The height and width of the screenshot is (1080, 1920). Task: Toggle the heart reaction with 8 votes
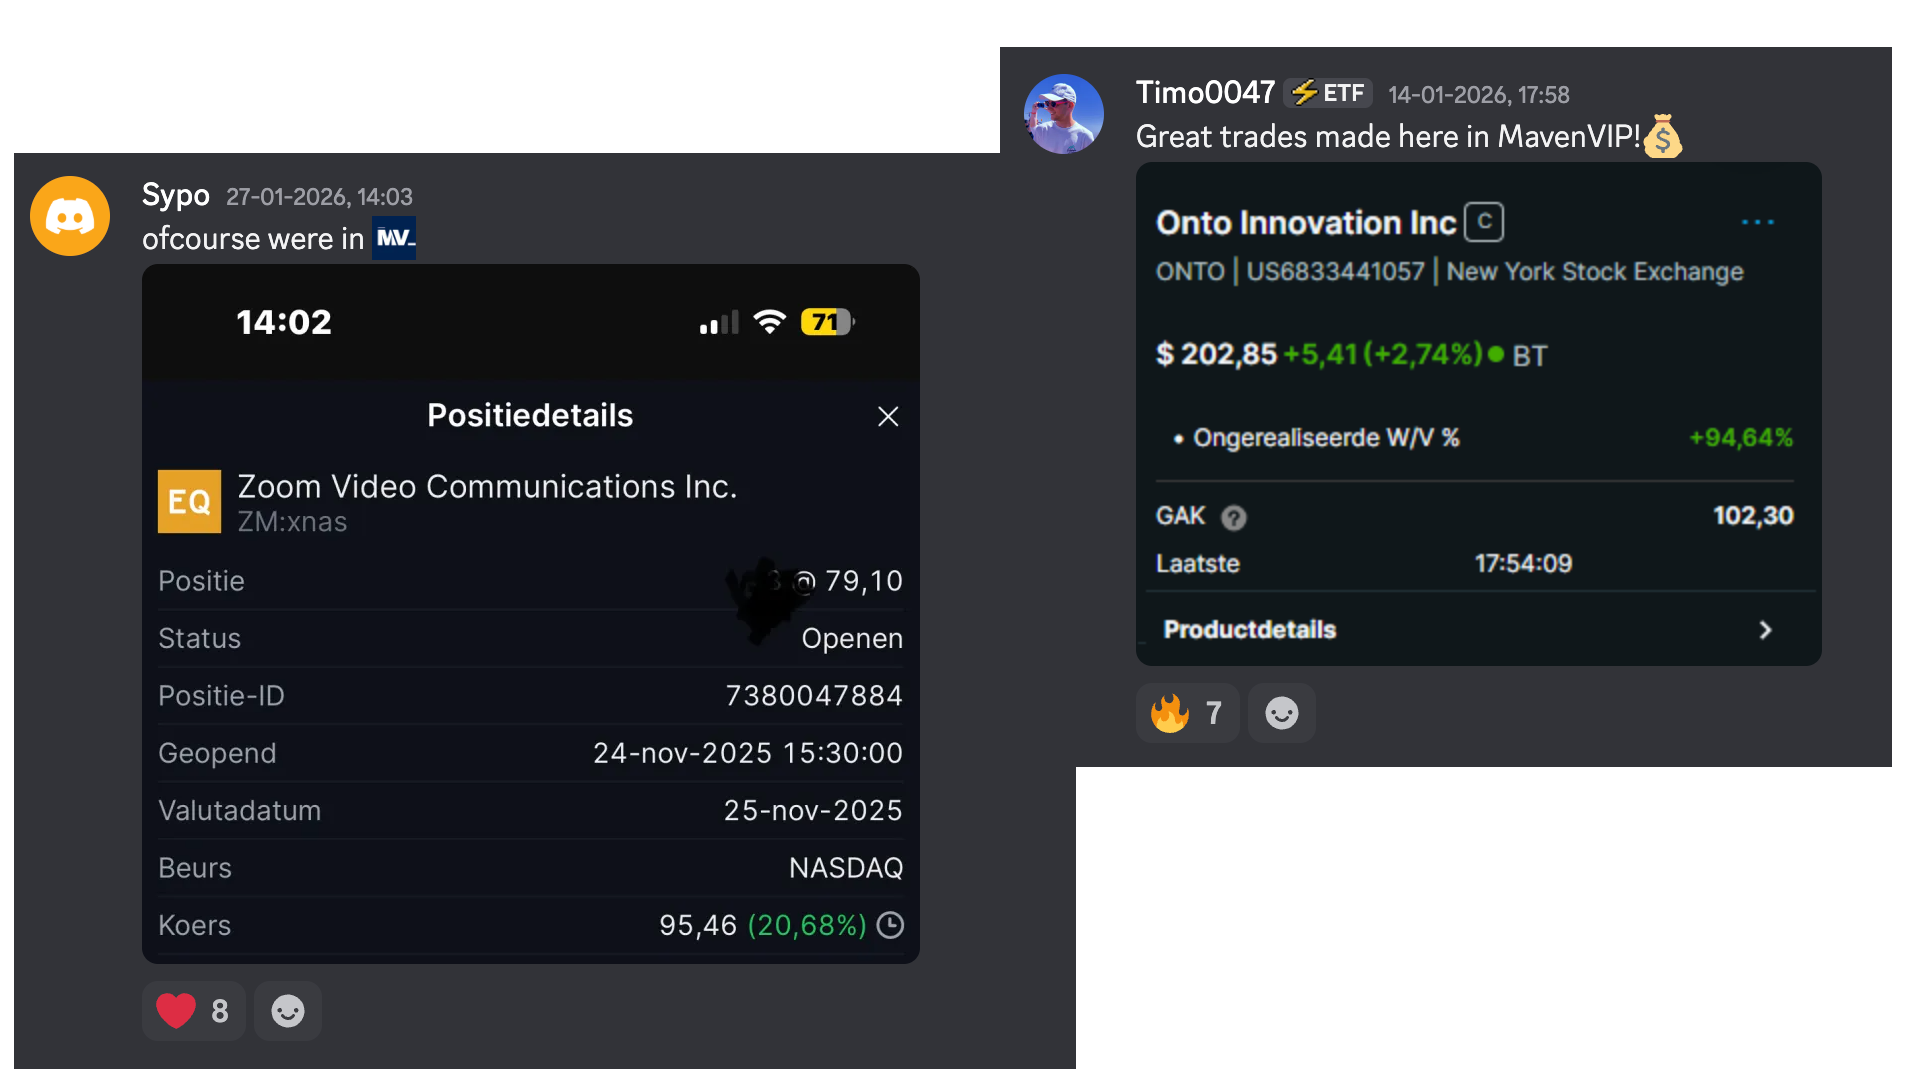tap(193, 1011)
